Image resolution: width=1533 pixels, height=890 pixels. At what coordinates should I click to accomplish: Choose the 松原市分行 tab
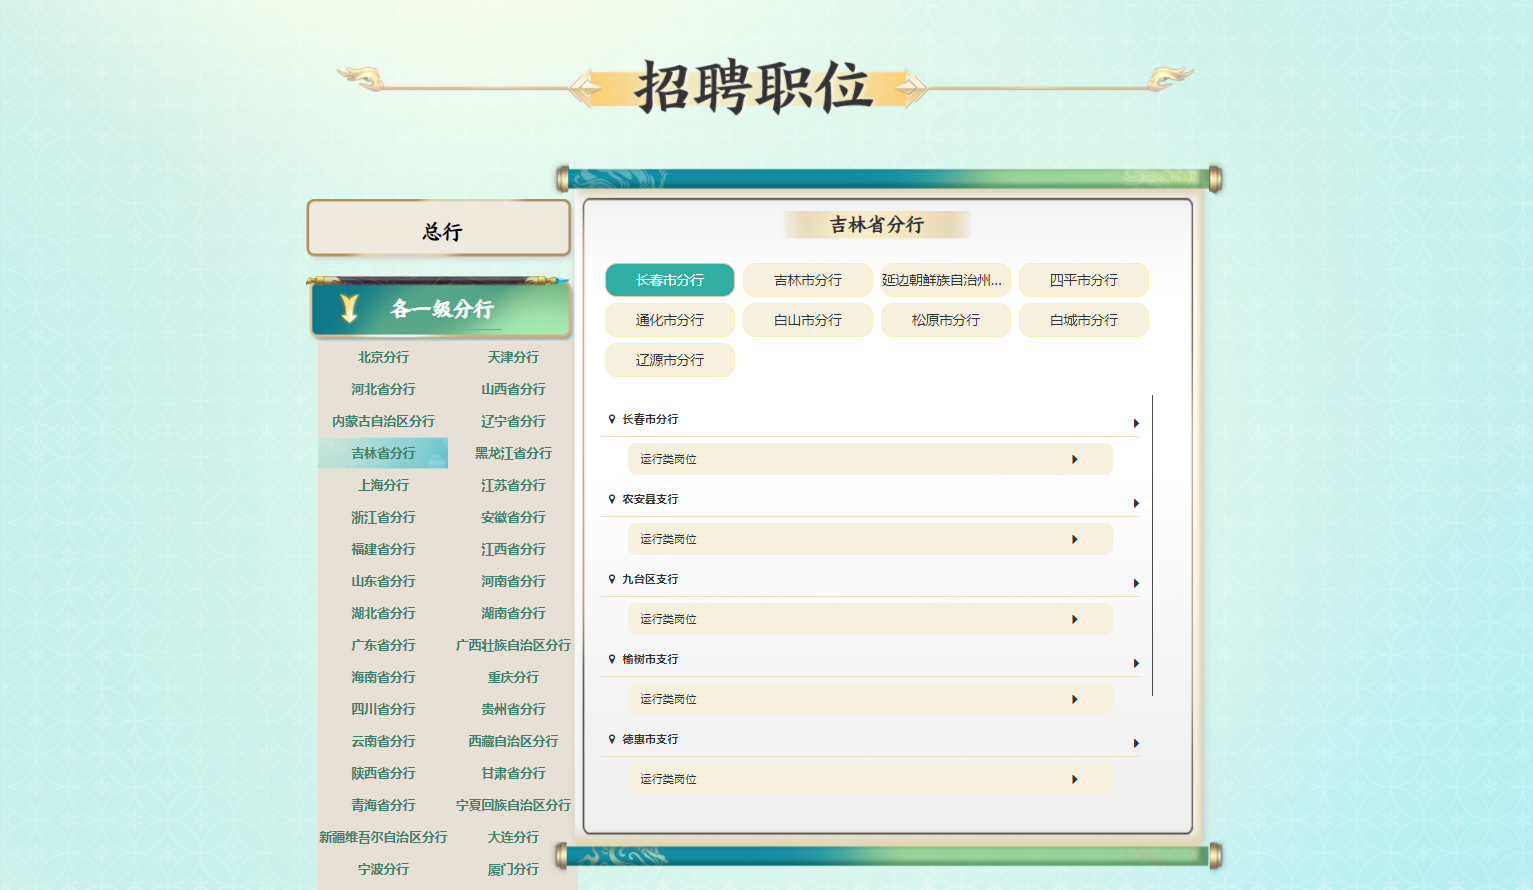[x=946, y=320]
